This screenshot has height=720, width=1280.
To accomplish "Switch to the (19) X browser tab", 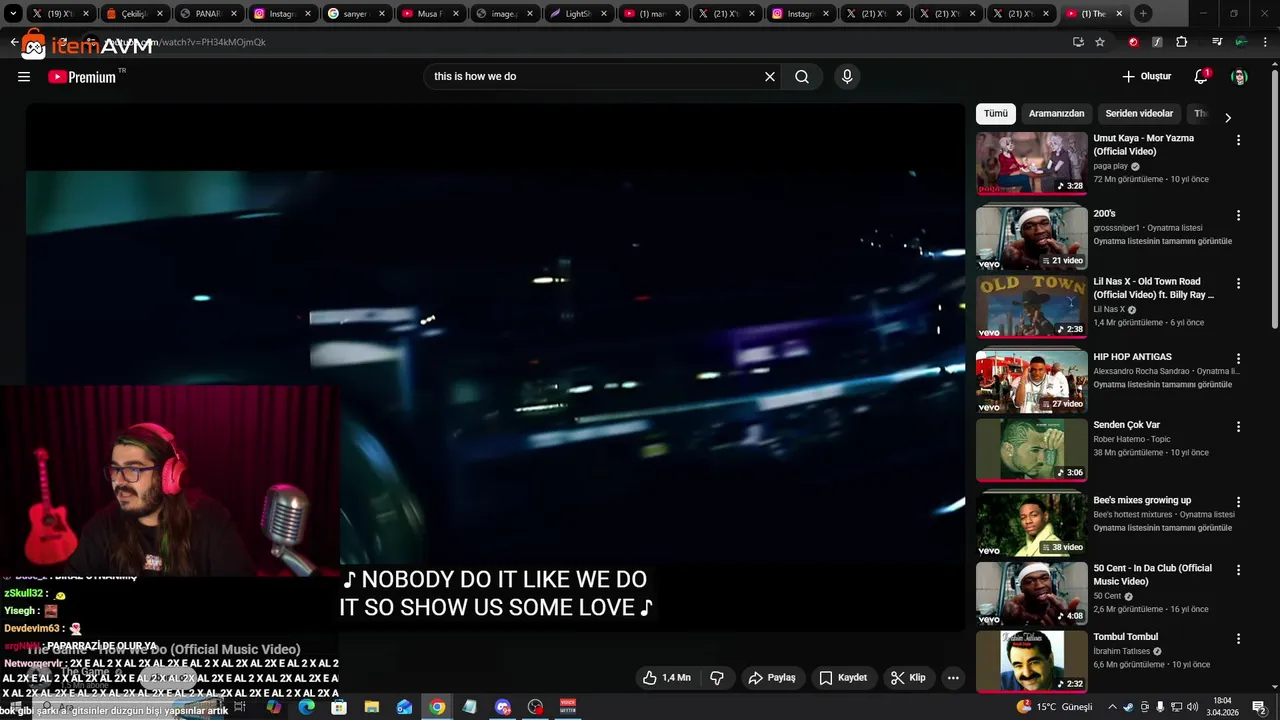I will coord(61,14).
